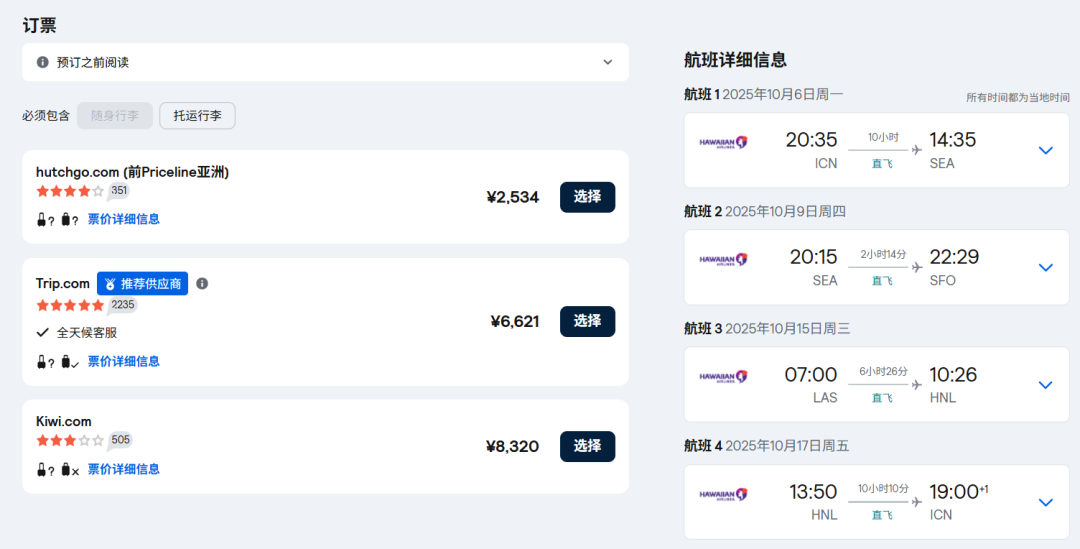Click the hutchgo.com (前Priceline亚洲) provider name

(132, 172)
